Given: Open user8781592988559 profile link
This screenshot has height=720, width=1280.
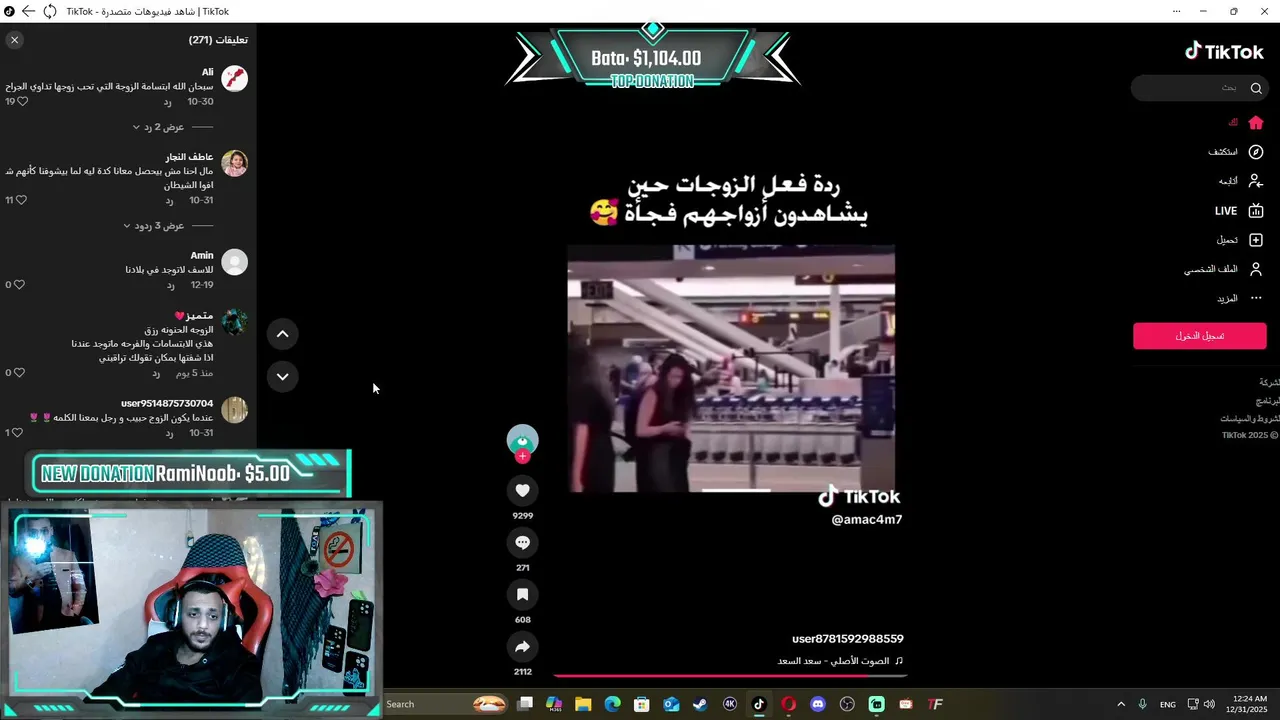Looking at the screenshot, I should pyautogui.click(x=848, y=639).
